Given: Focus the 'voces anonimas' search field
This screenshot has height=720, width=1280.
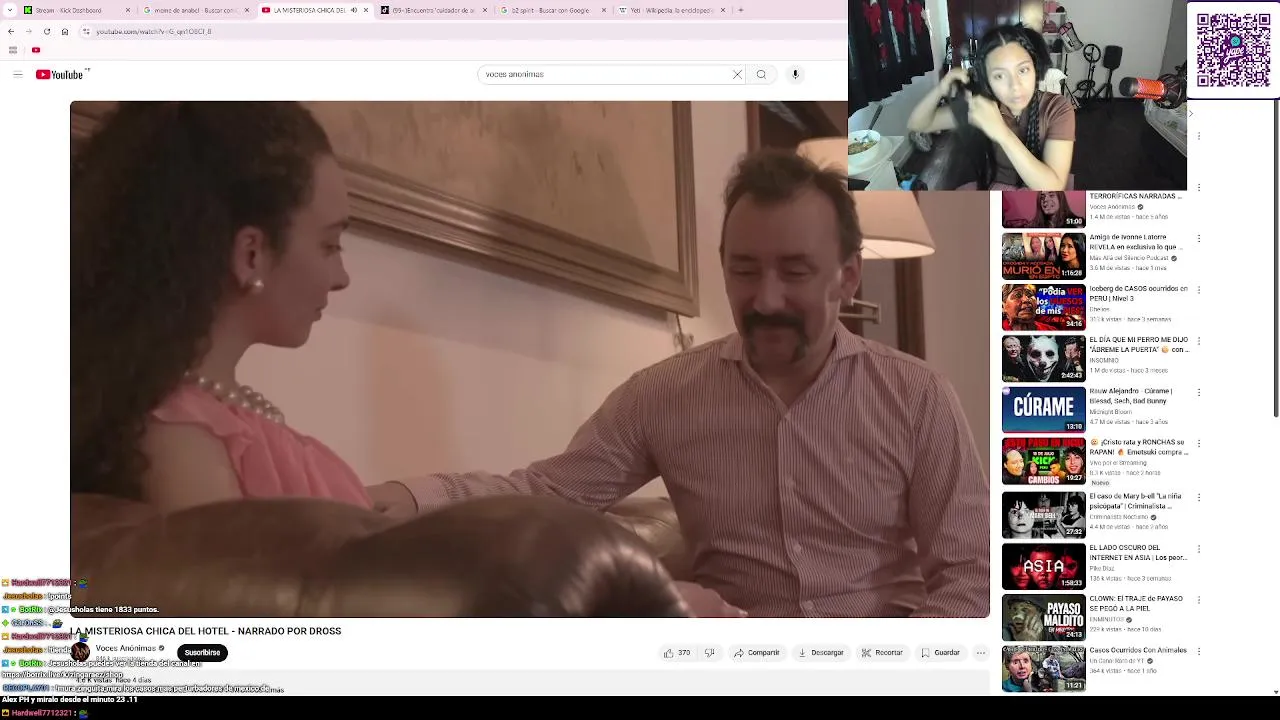Looking at the screenshot, I should click(x=605, y=74).
